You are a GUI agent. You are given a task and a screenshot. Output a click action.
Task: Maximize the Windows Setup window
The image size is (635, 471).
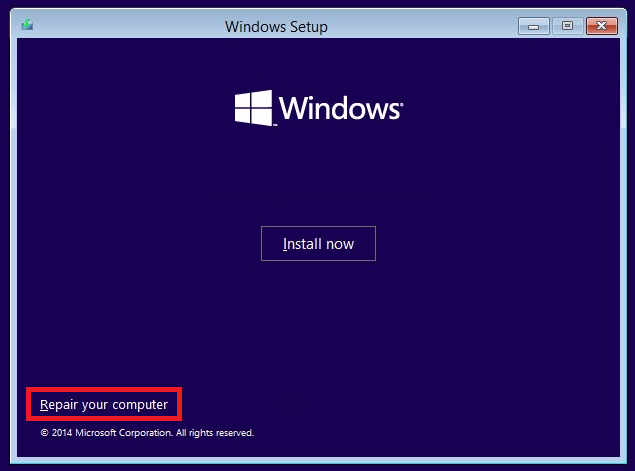pos(567,26)
